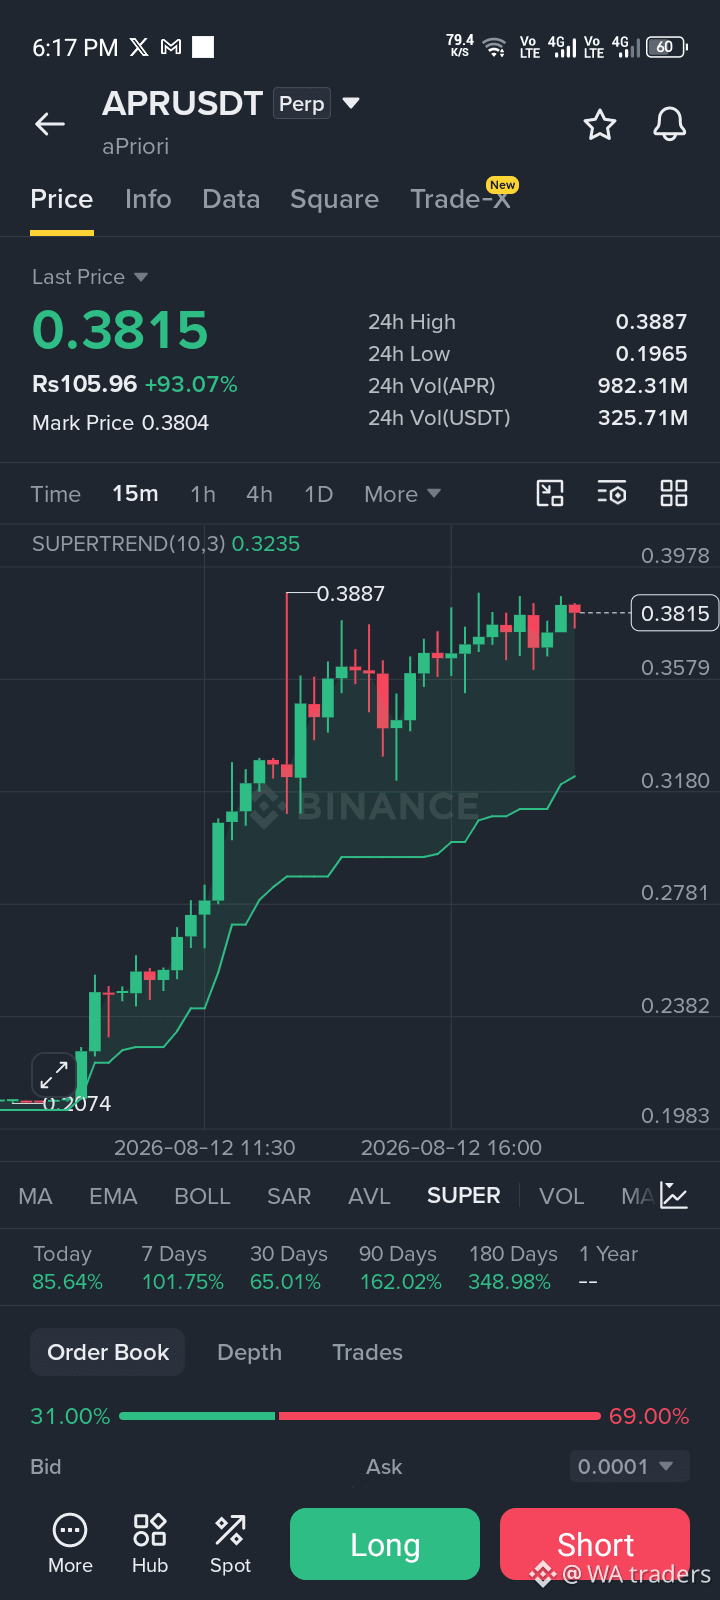Show the Order Book tab
This screenshot has width=720, height=1600.
pos(108,1352)
